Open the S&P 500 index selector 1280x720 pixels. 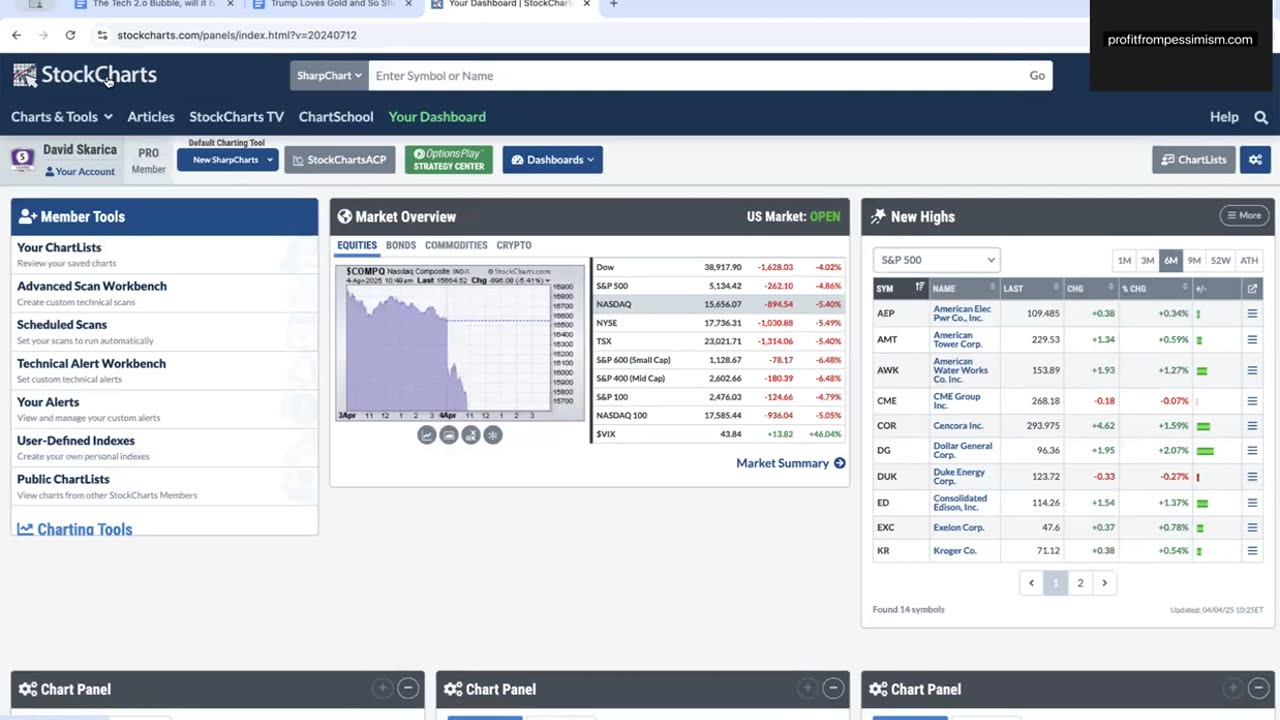(x=937, y=260)
